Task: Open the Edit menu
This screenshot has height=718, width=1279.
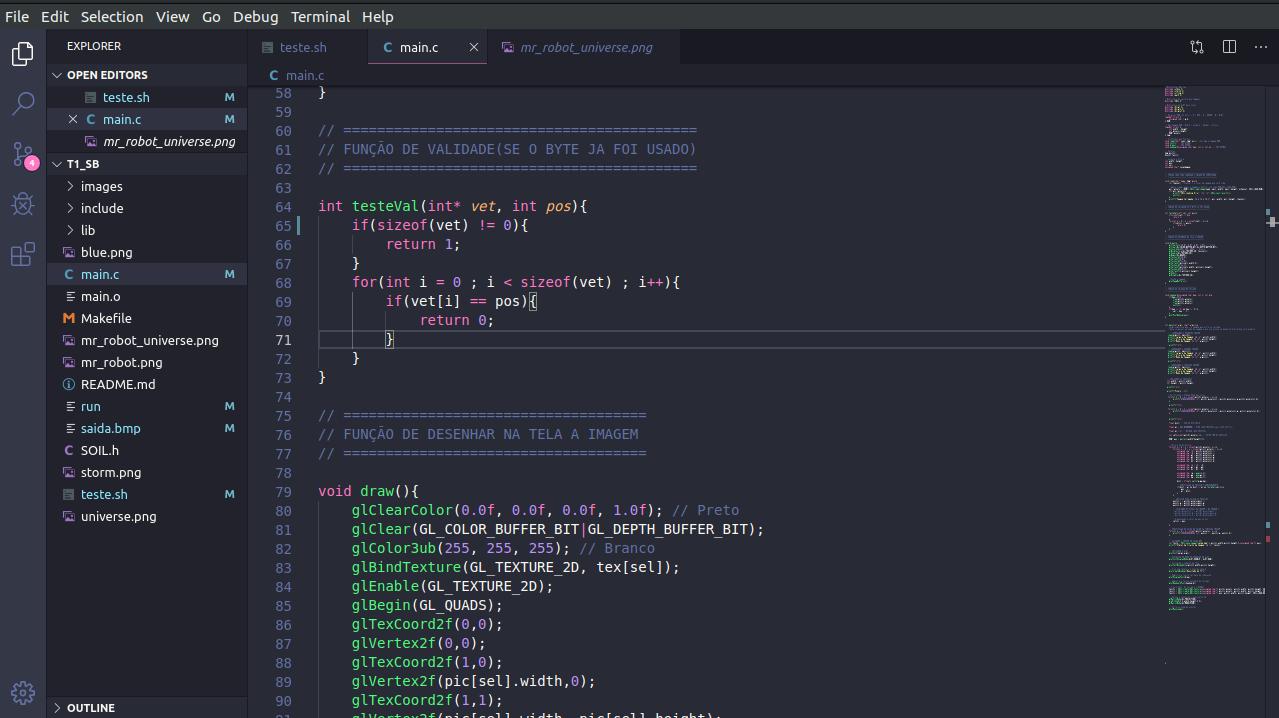Action: [55, 17]
